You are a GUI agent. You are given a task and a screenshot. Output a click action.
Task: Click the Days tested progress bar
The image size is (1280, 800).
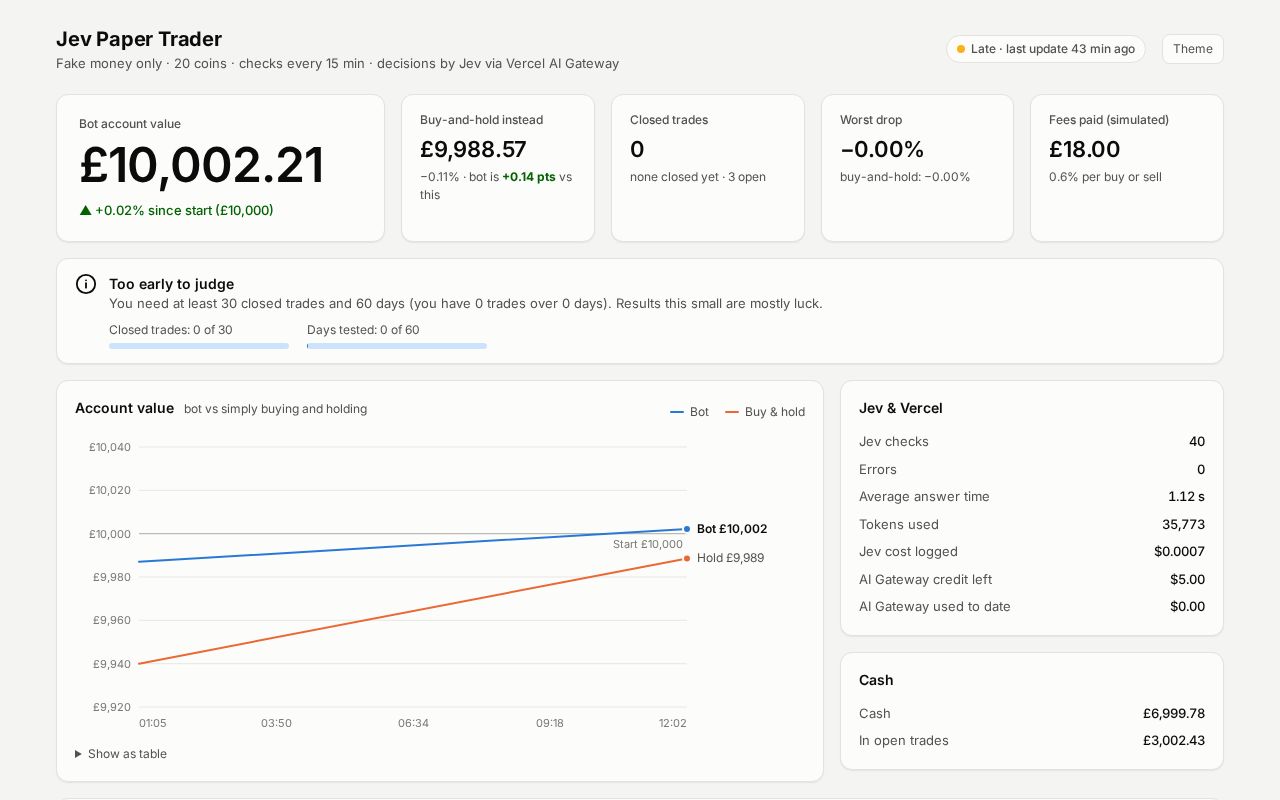[397, 346]
